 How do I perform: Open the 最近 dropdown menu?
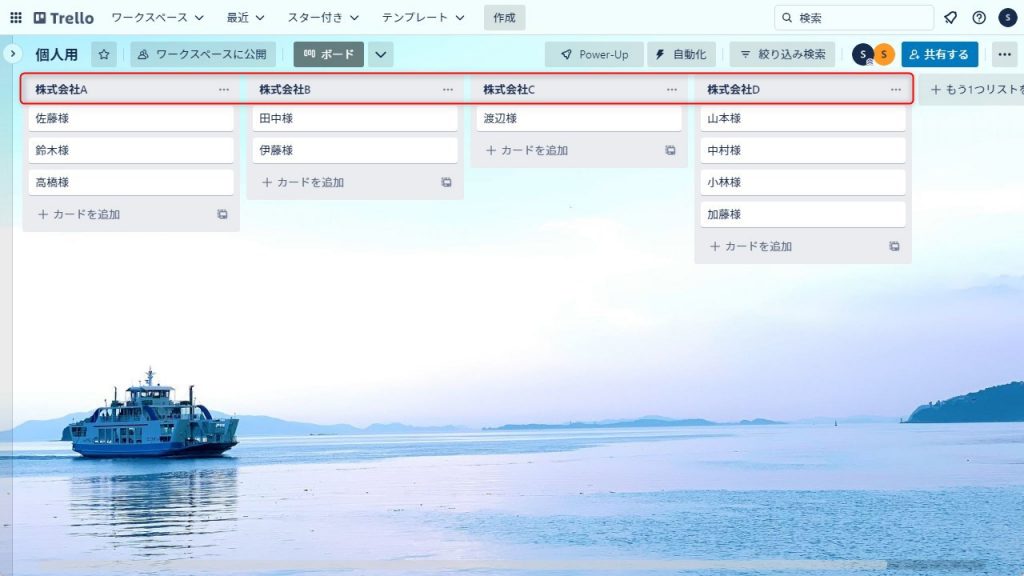pos(245,18)
